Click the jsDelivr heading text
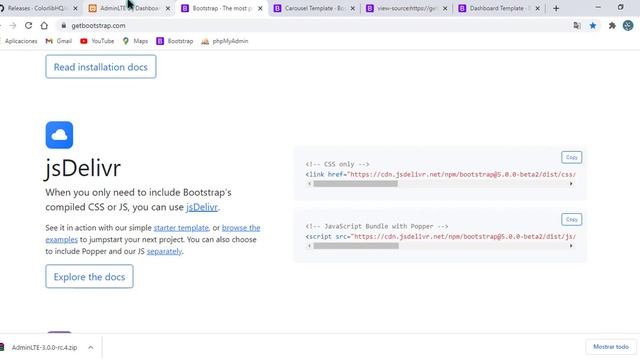Image resolution: width=640 pixels, height=360 pixels. pyautogui.click(x=83, y=168)
